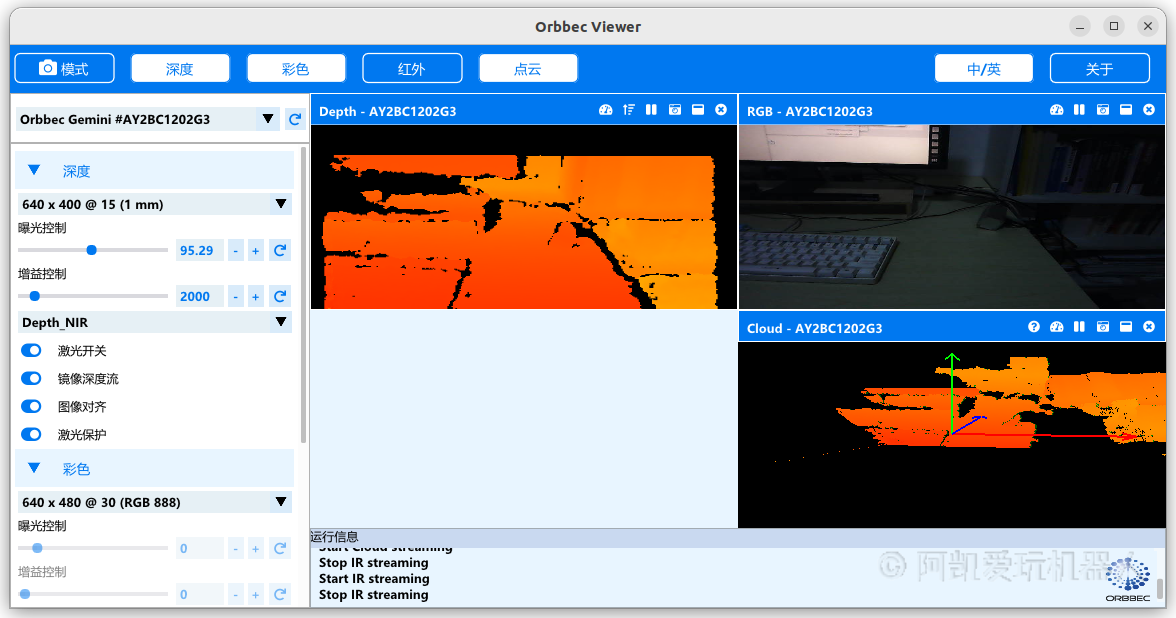Show the Cloud panel speed gauge info
Image resolution: width=1176 pixels, height=618 pixels.
(1057, 326)
